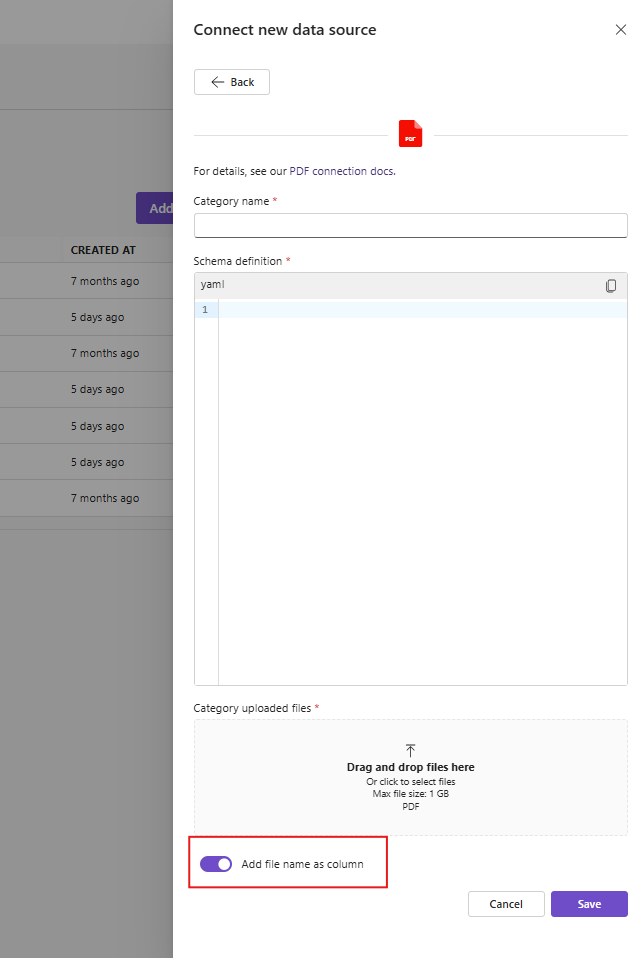Select line number 1 in editor gutter
644x958 pixels.
tap(205, 310)
